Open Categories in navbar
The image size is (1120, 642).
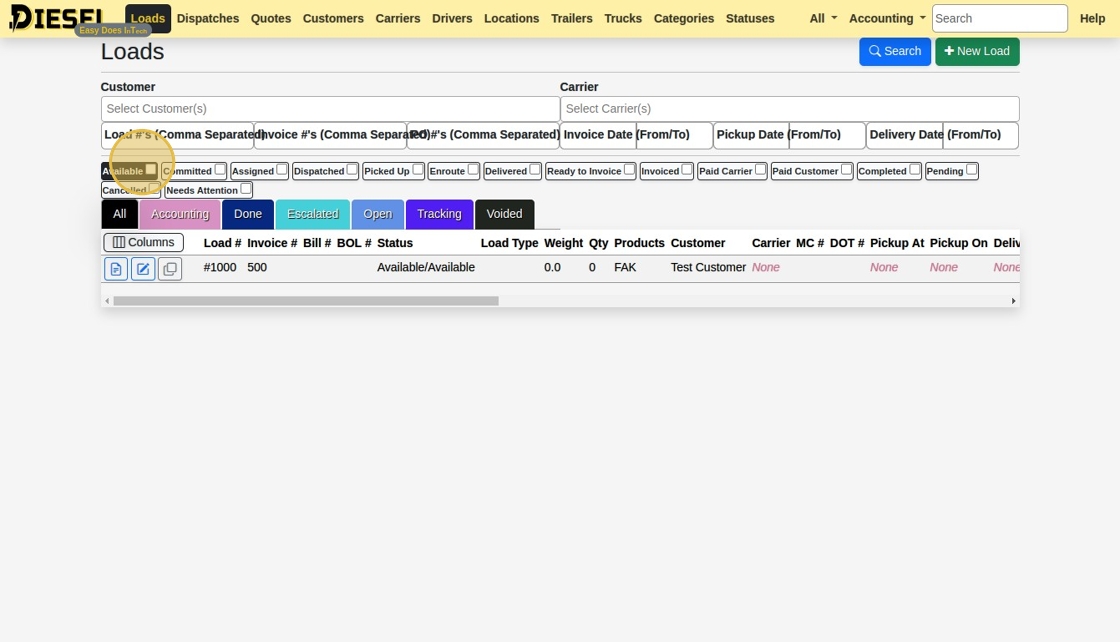click(x=684, y=19)
